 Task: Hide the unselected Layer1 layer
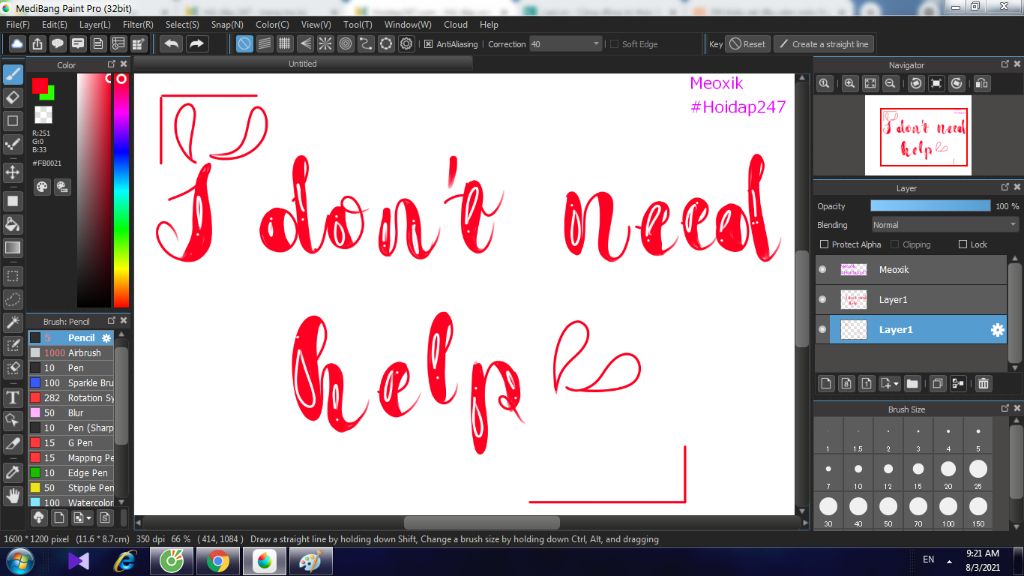click(x=822, y=300)
